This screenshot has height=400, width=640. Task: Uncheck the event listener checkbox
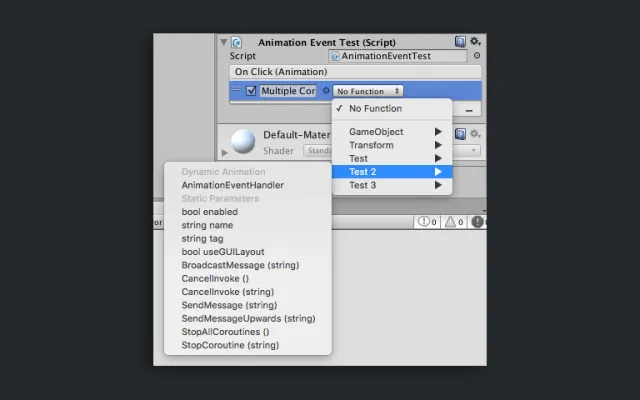251,91
